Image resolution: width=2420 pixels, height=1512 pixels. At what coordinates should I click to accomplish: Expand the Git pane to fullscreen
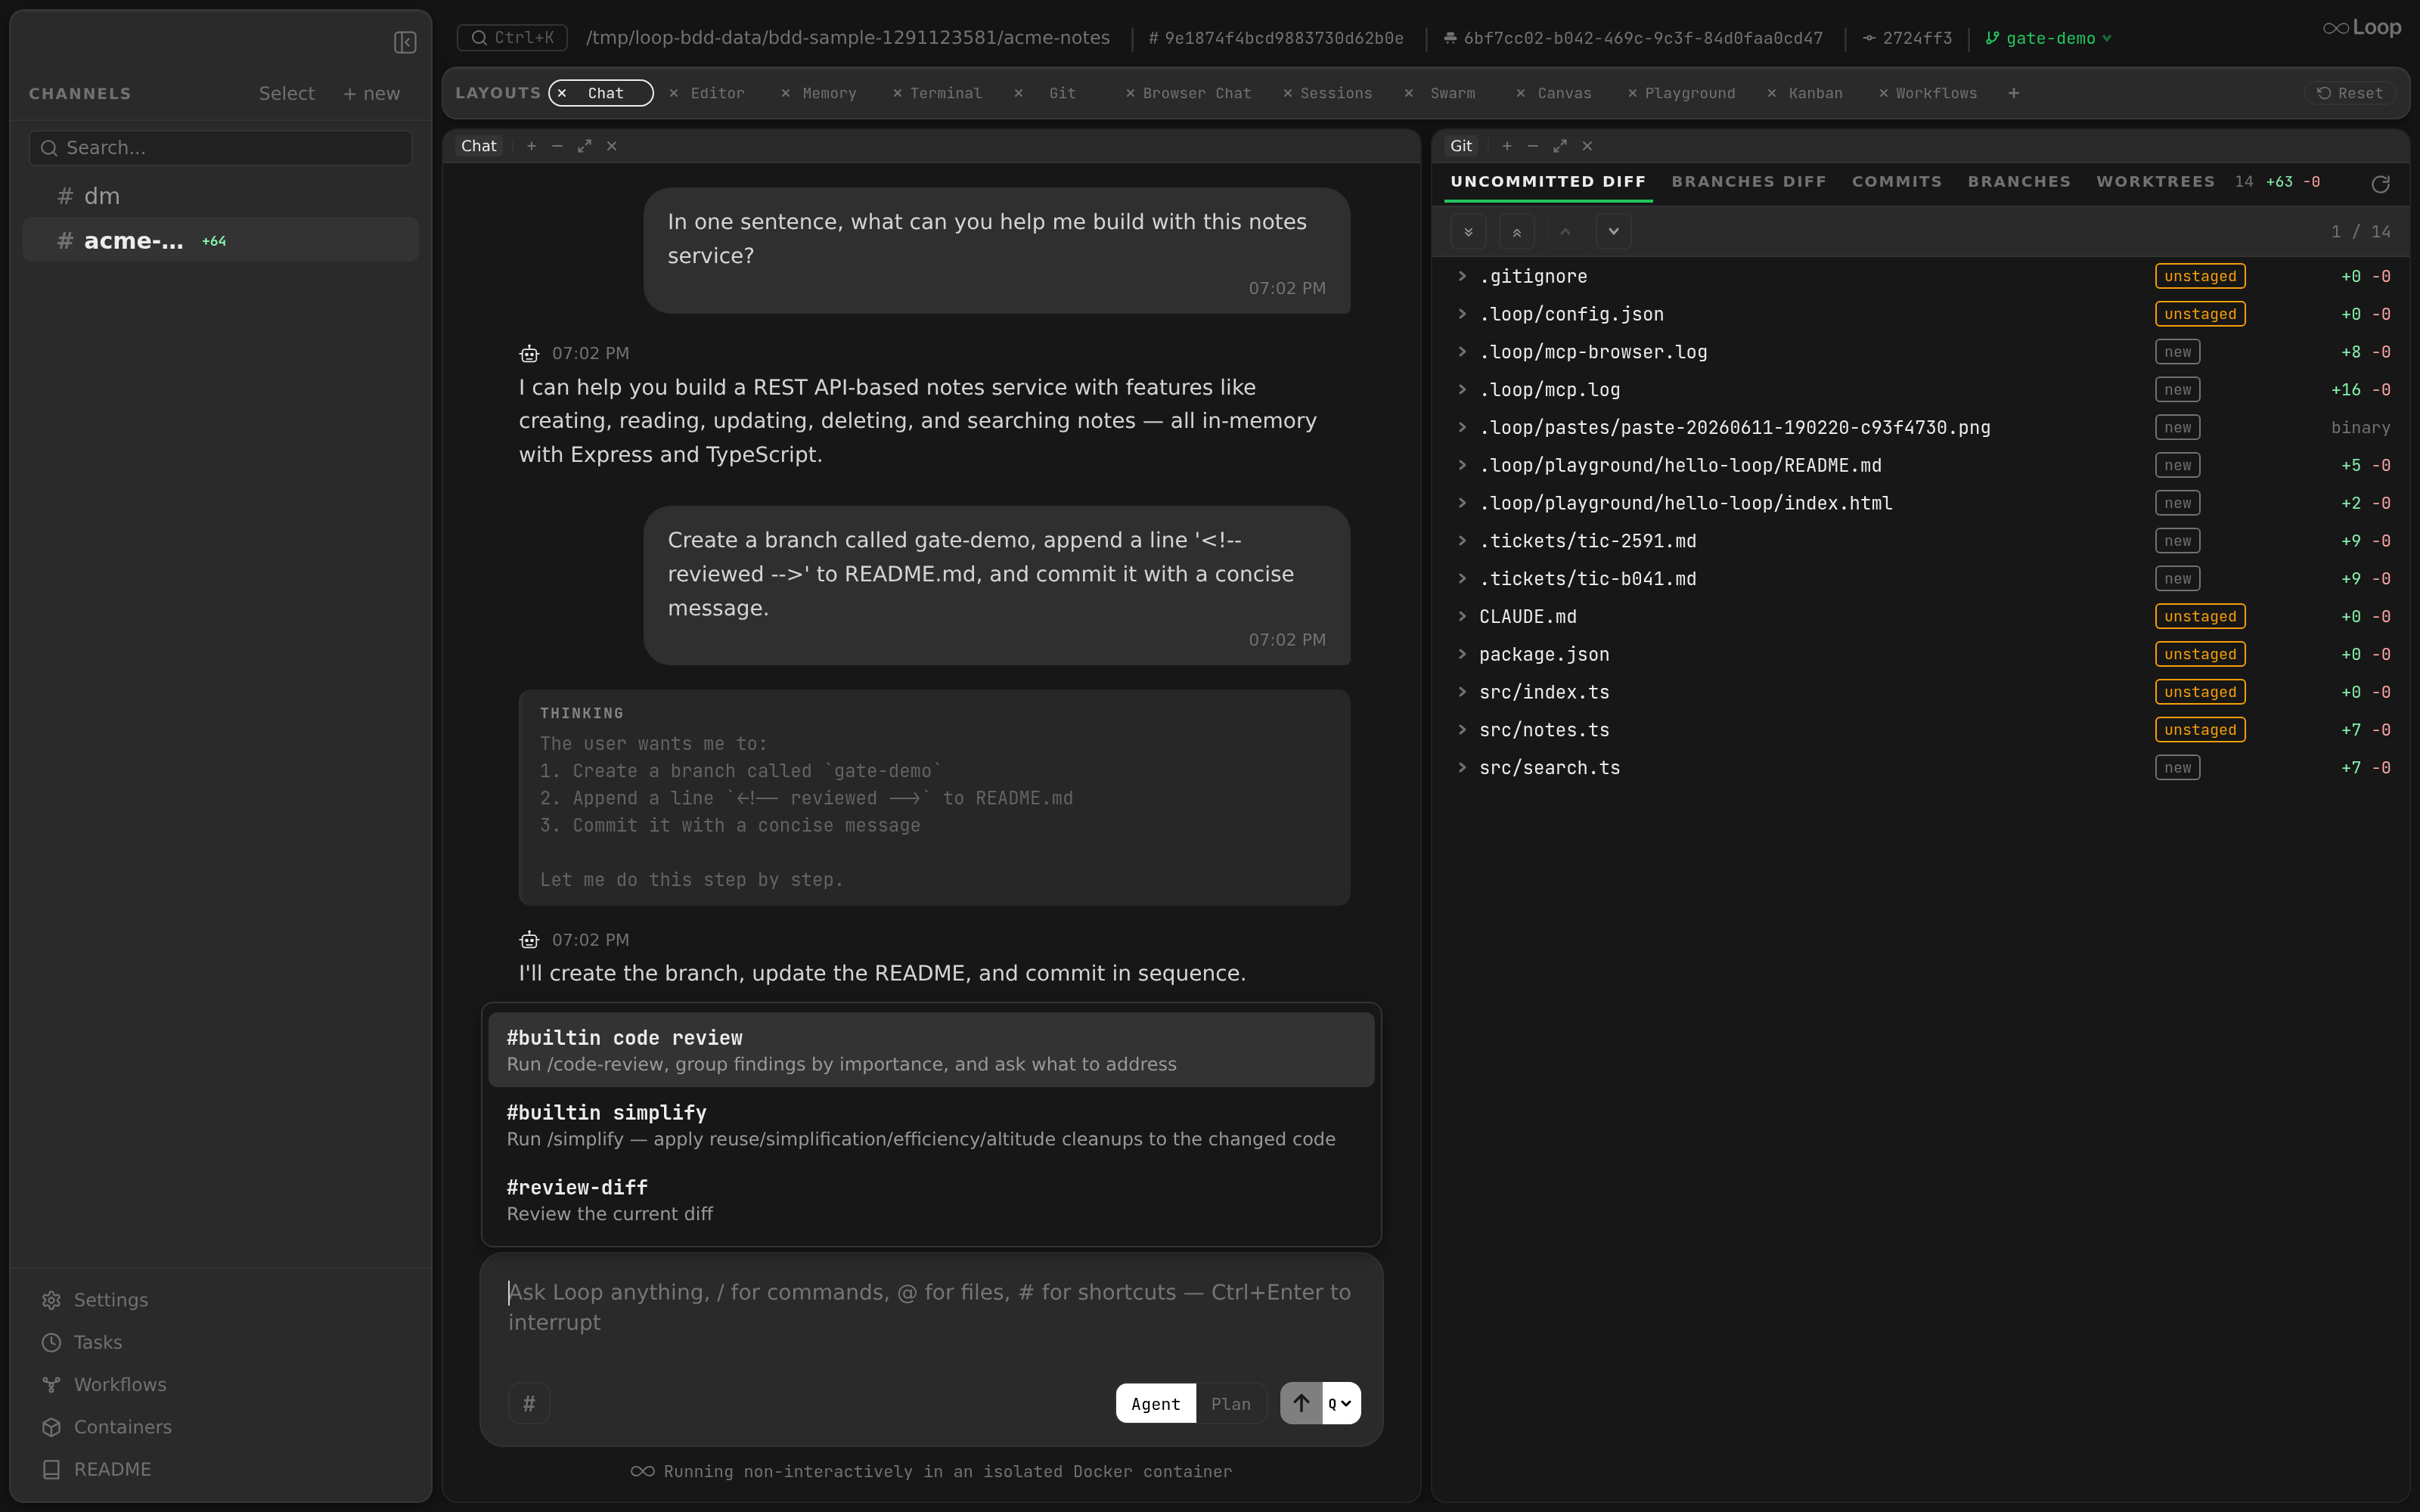(x=1560, y=146)
